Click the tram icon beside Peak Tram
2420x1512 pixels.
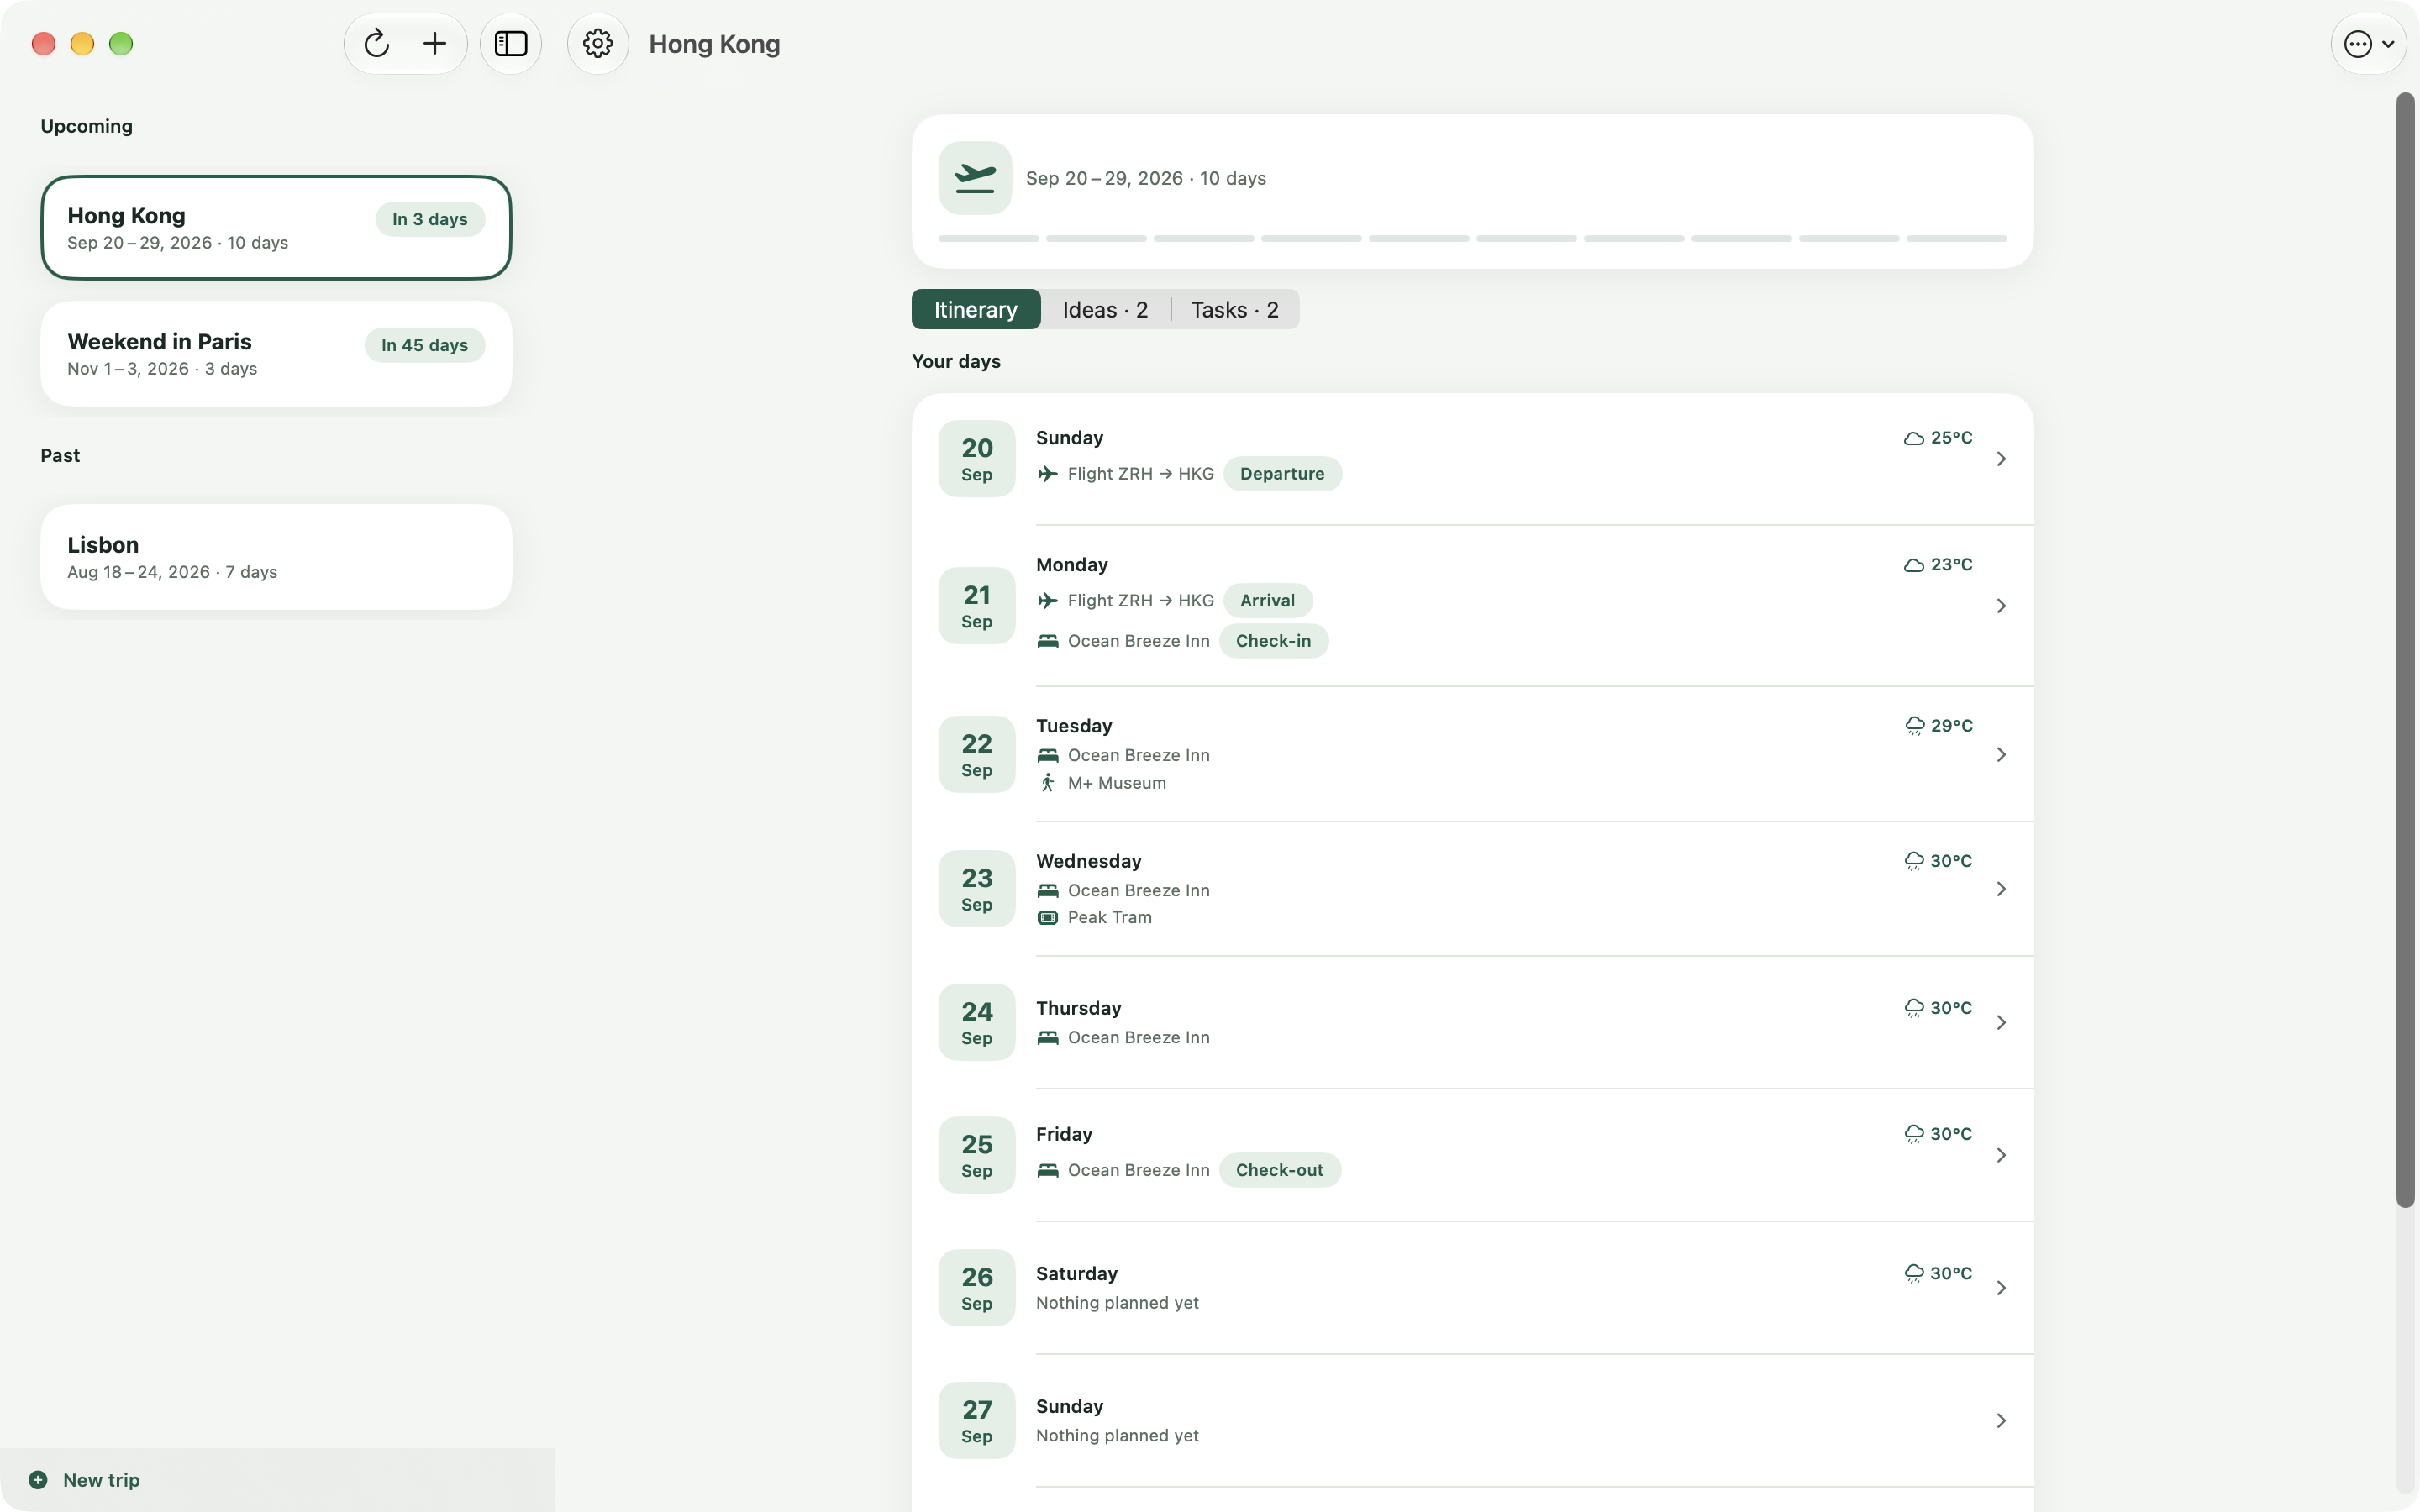point(1047,917)
